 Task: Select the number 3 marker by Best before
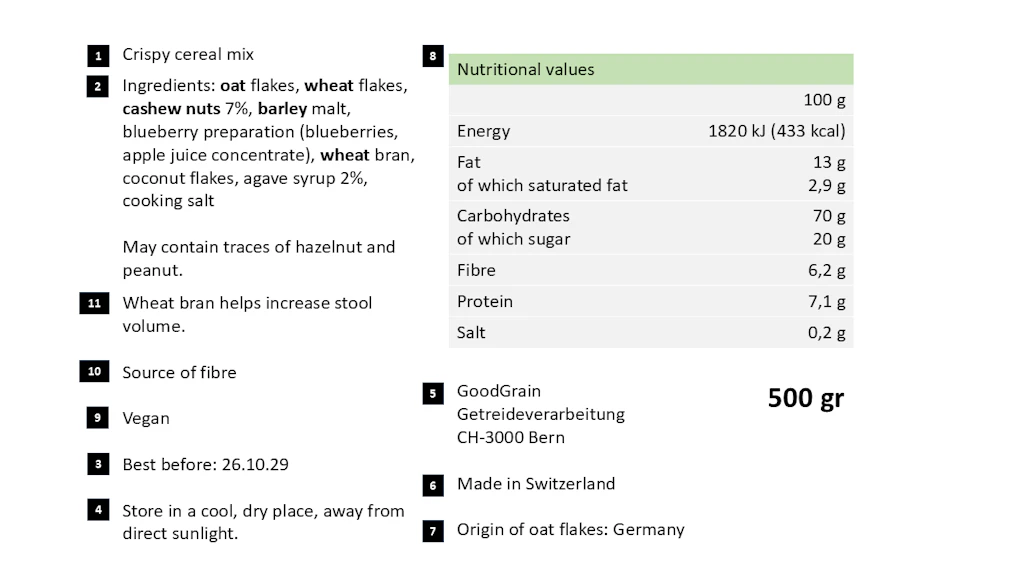98,464
